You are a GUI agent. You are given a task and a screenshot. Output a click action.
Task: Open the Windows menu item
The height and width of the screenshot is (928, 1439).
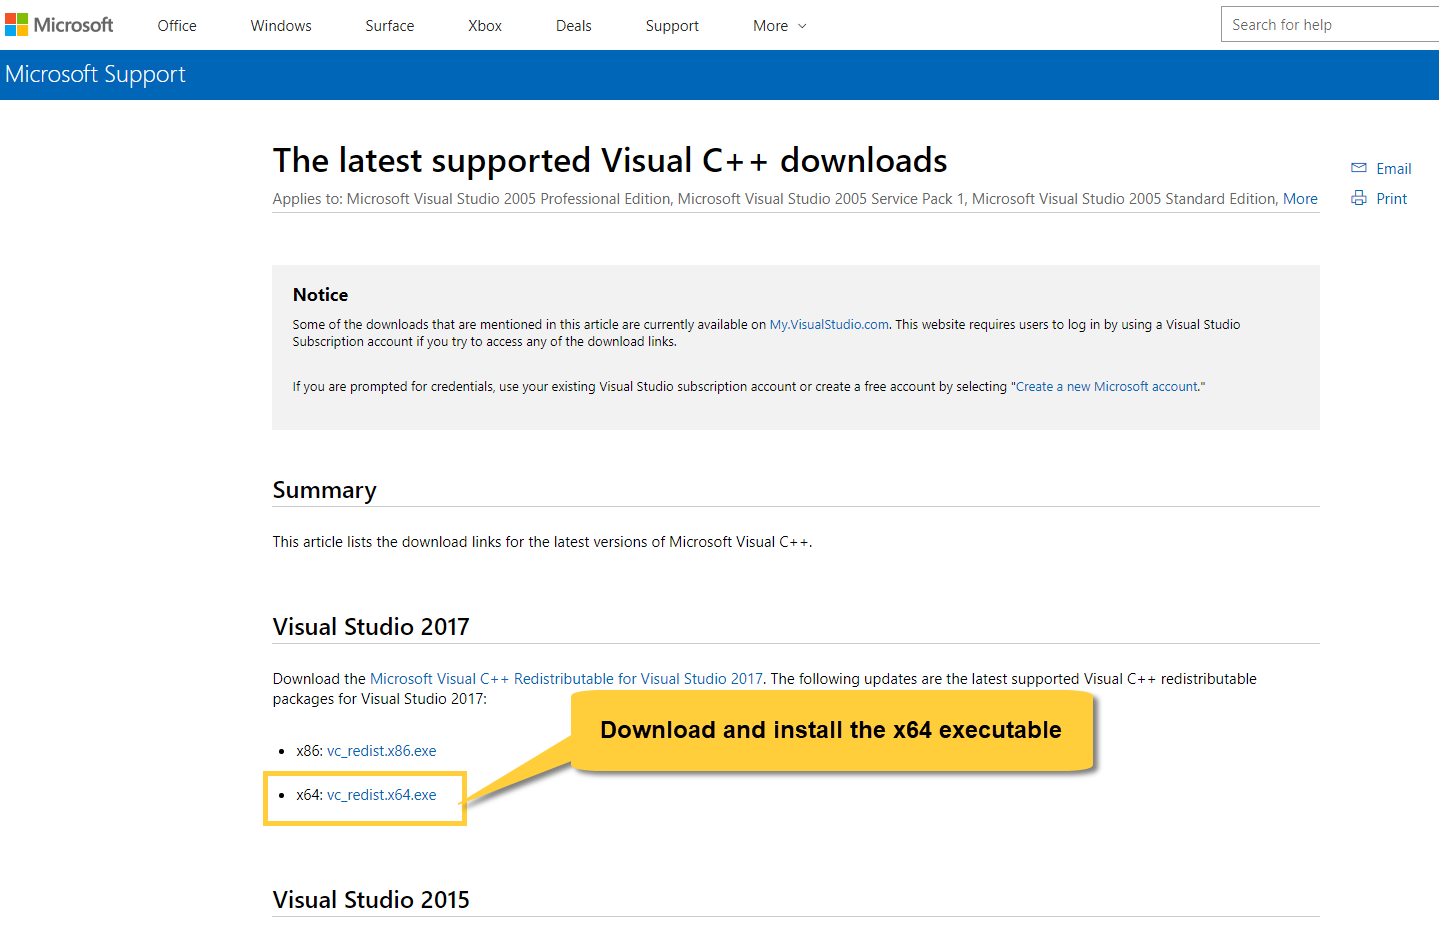pos(281,26)
